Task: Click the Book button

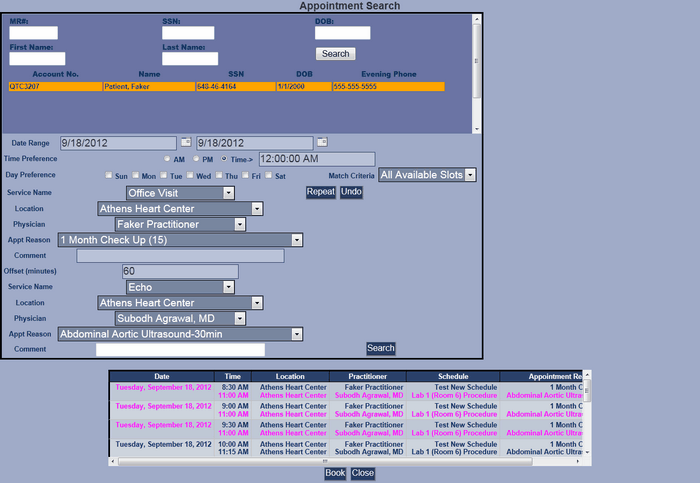Action: 335,473
